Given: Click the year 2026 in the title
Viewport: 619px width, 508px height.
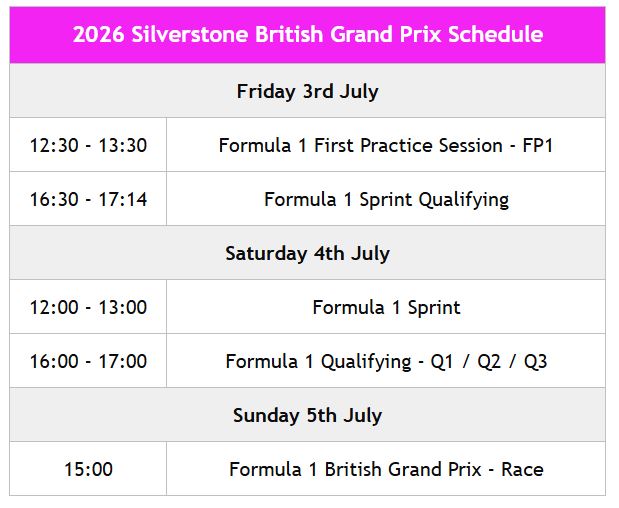Looking at the screenshot, I should [97, 35].
